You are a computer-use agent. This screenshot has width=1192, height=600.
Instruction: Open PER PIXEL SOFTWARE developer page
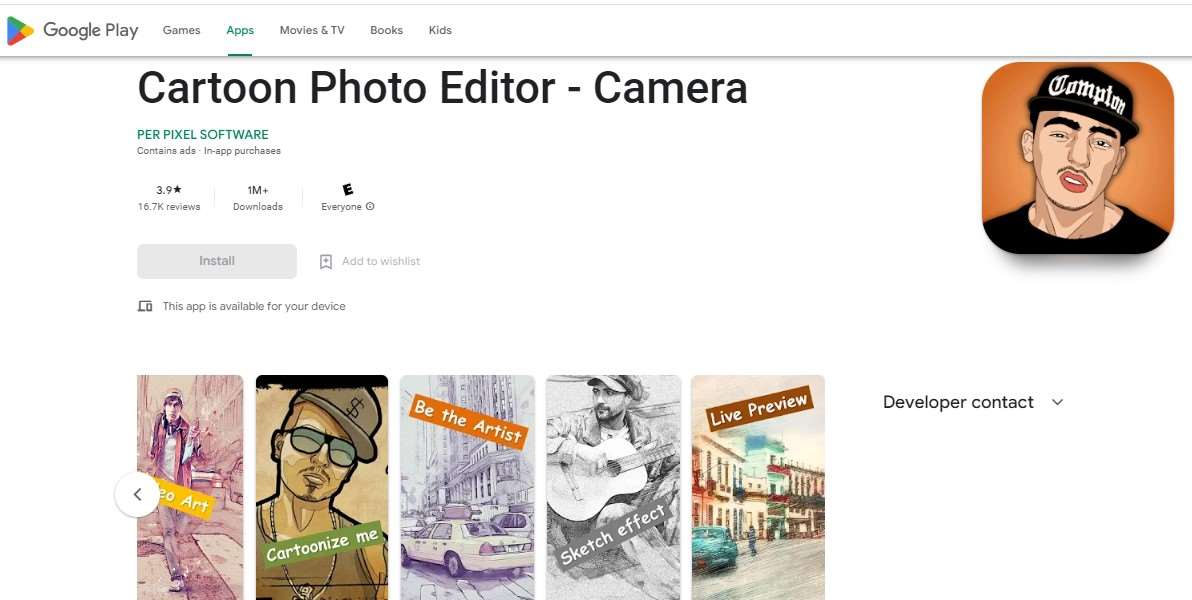point(203,135)
